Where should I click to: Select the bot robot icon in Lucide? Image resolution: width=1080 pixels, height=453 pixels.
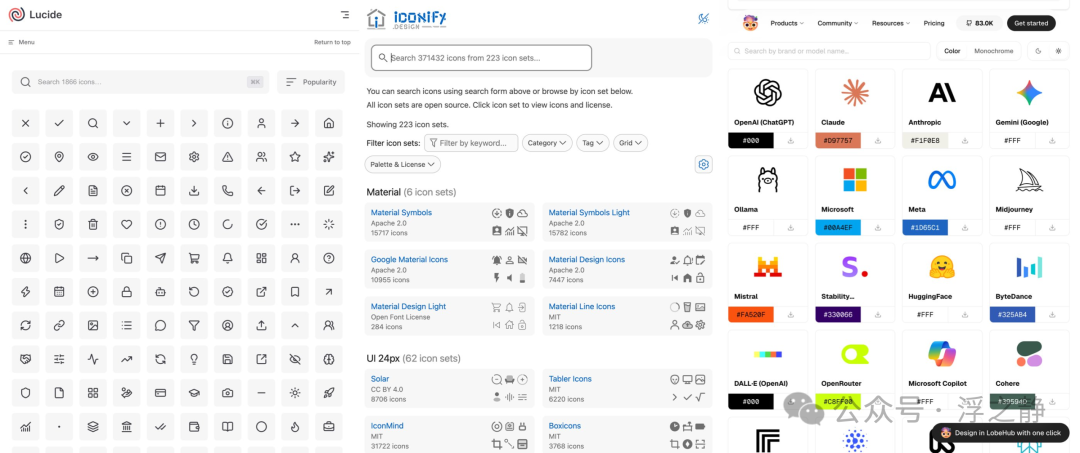[160, 292]
